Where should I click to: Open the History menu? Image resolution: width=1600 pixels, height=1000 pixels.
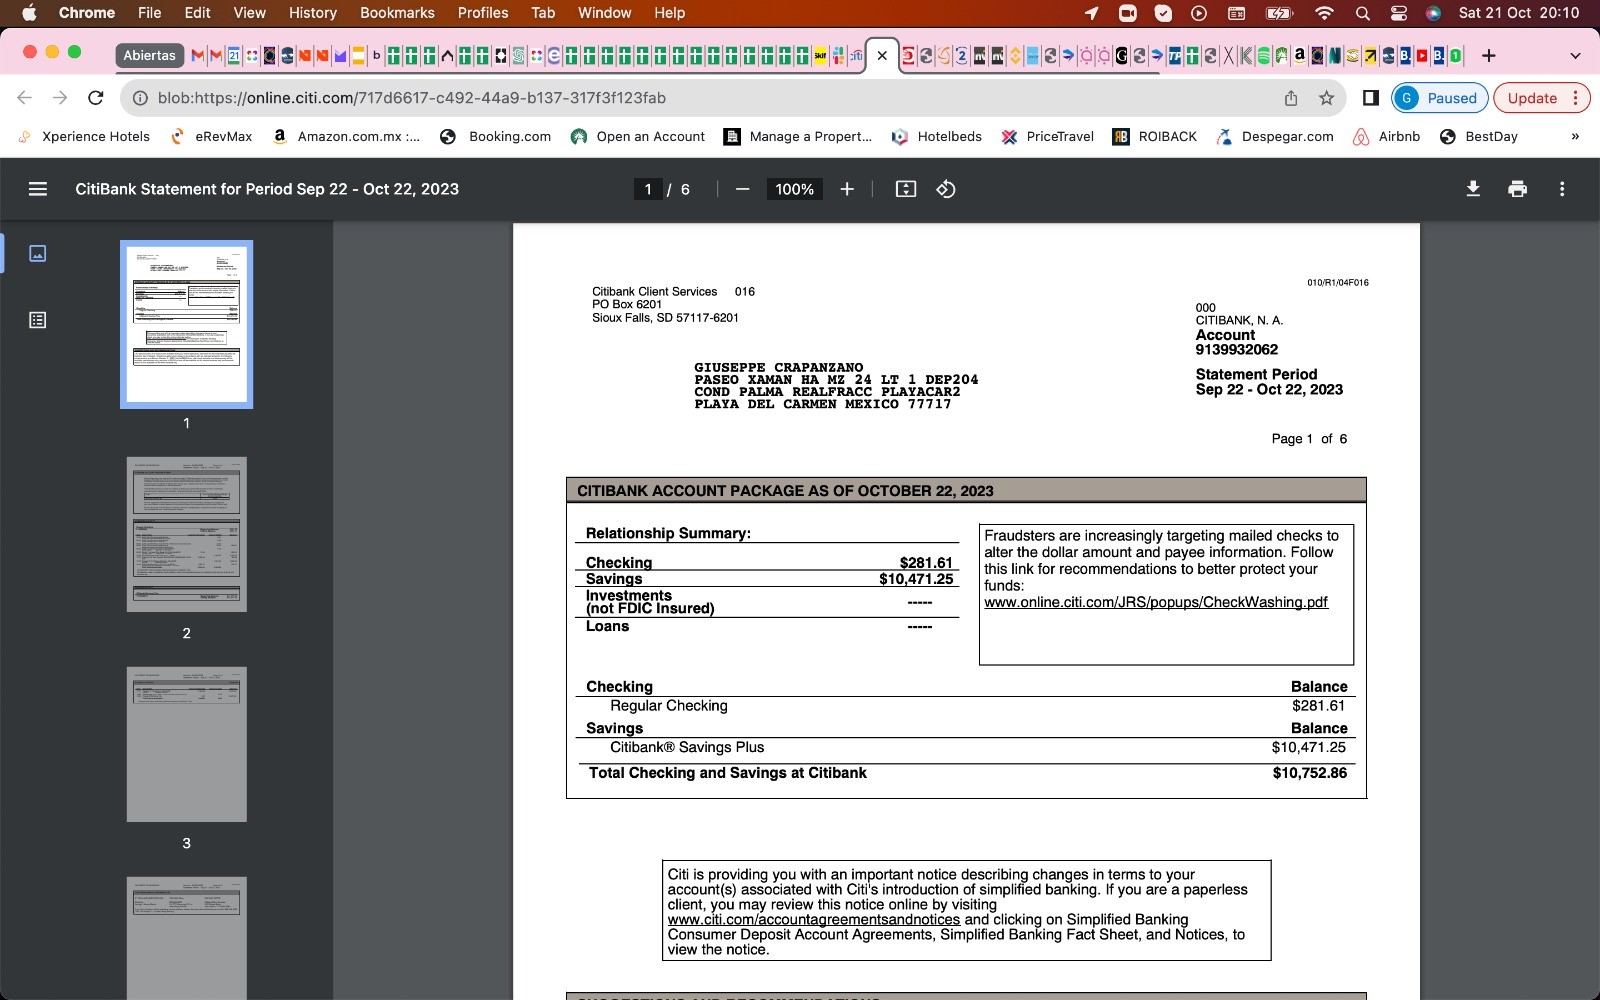click(x=312, y=13)
